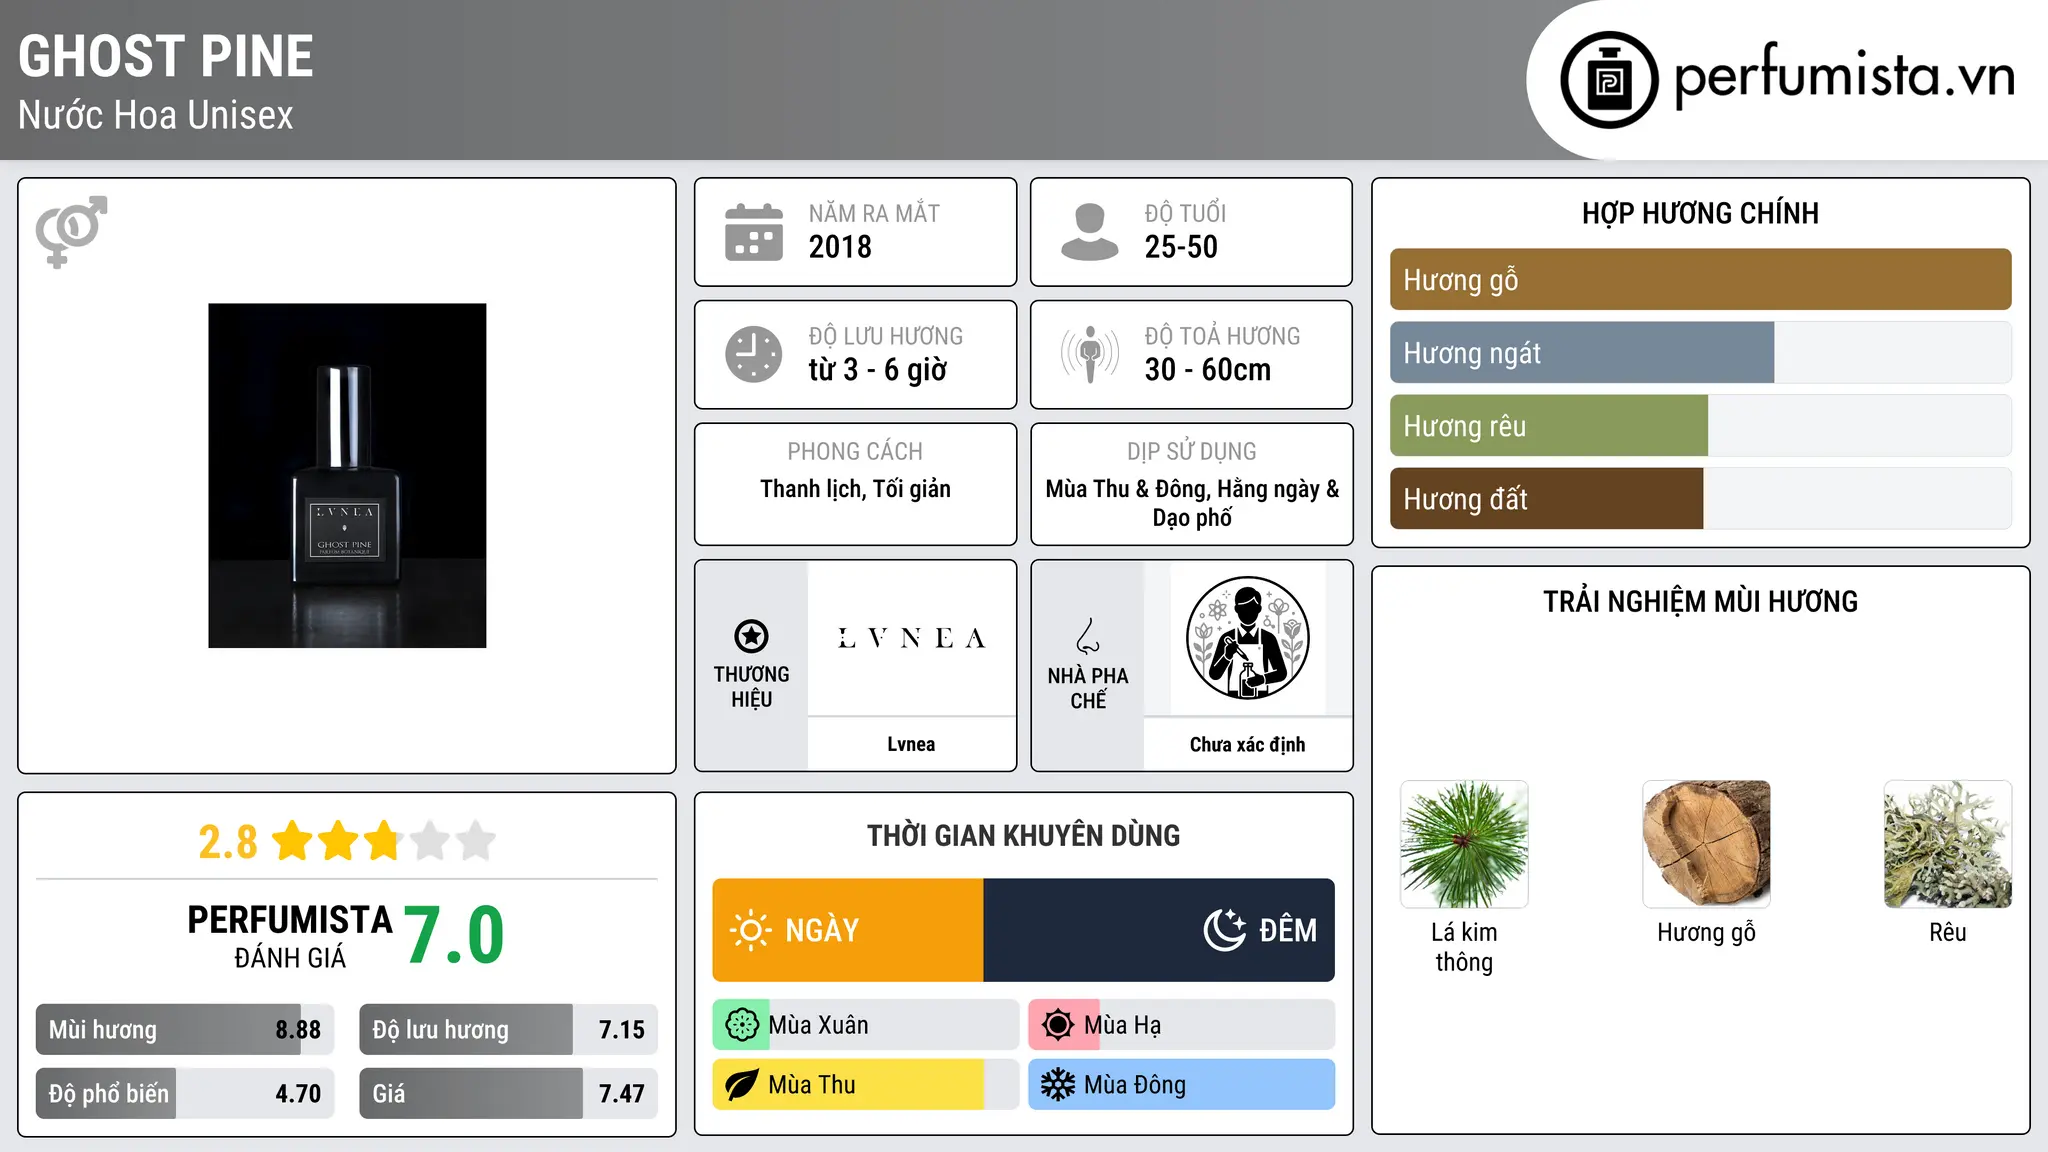Click the 'Rêu' note caption
This screenshot has height=1152, width=2048.
click(x=1948, y=932)
